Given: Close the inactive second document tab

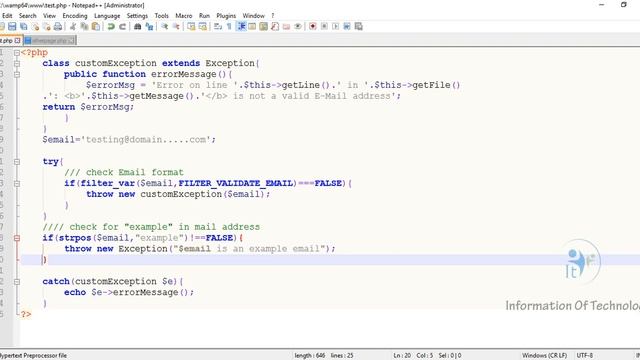Looking at the screenshot, I should [71, 40].
